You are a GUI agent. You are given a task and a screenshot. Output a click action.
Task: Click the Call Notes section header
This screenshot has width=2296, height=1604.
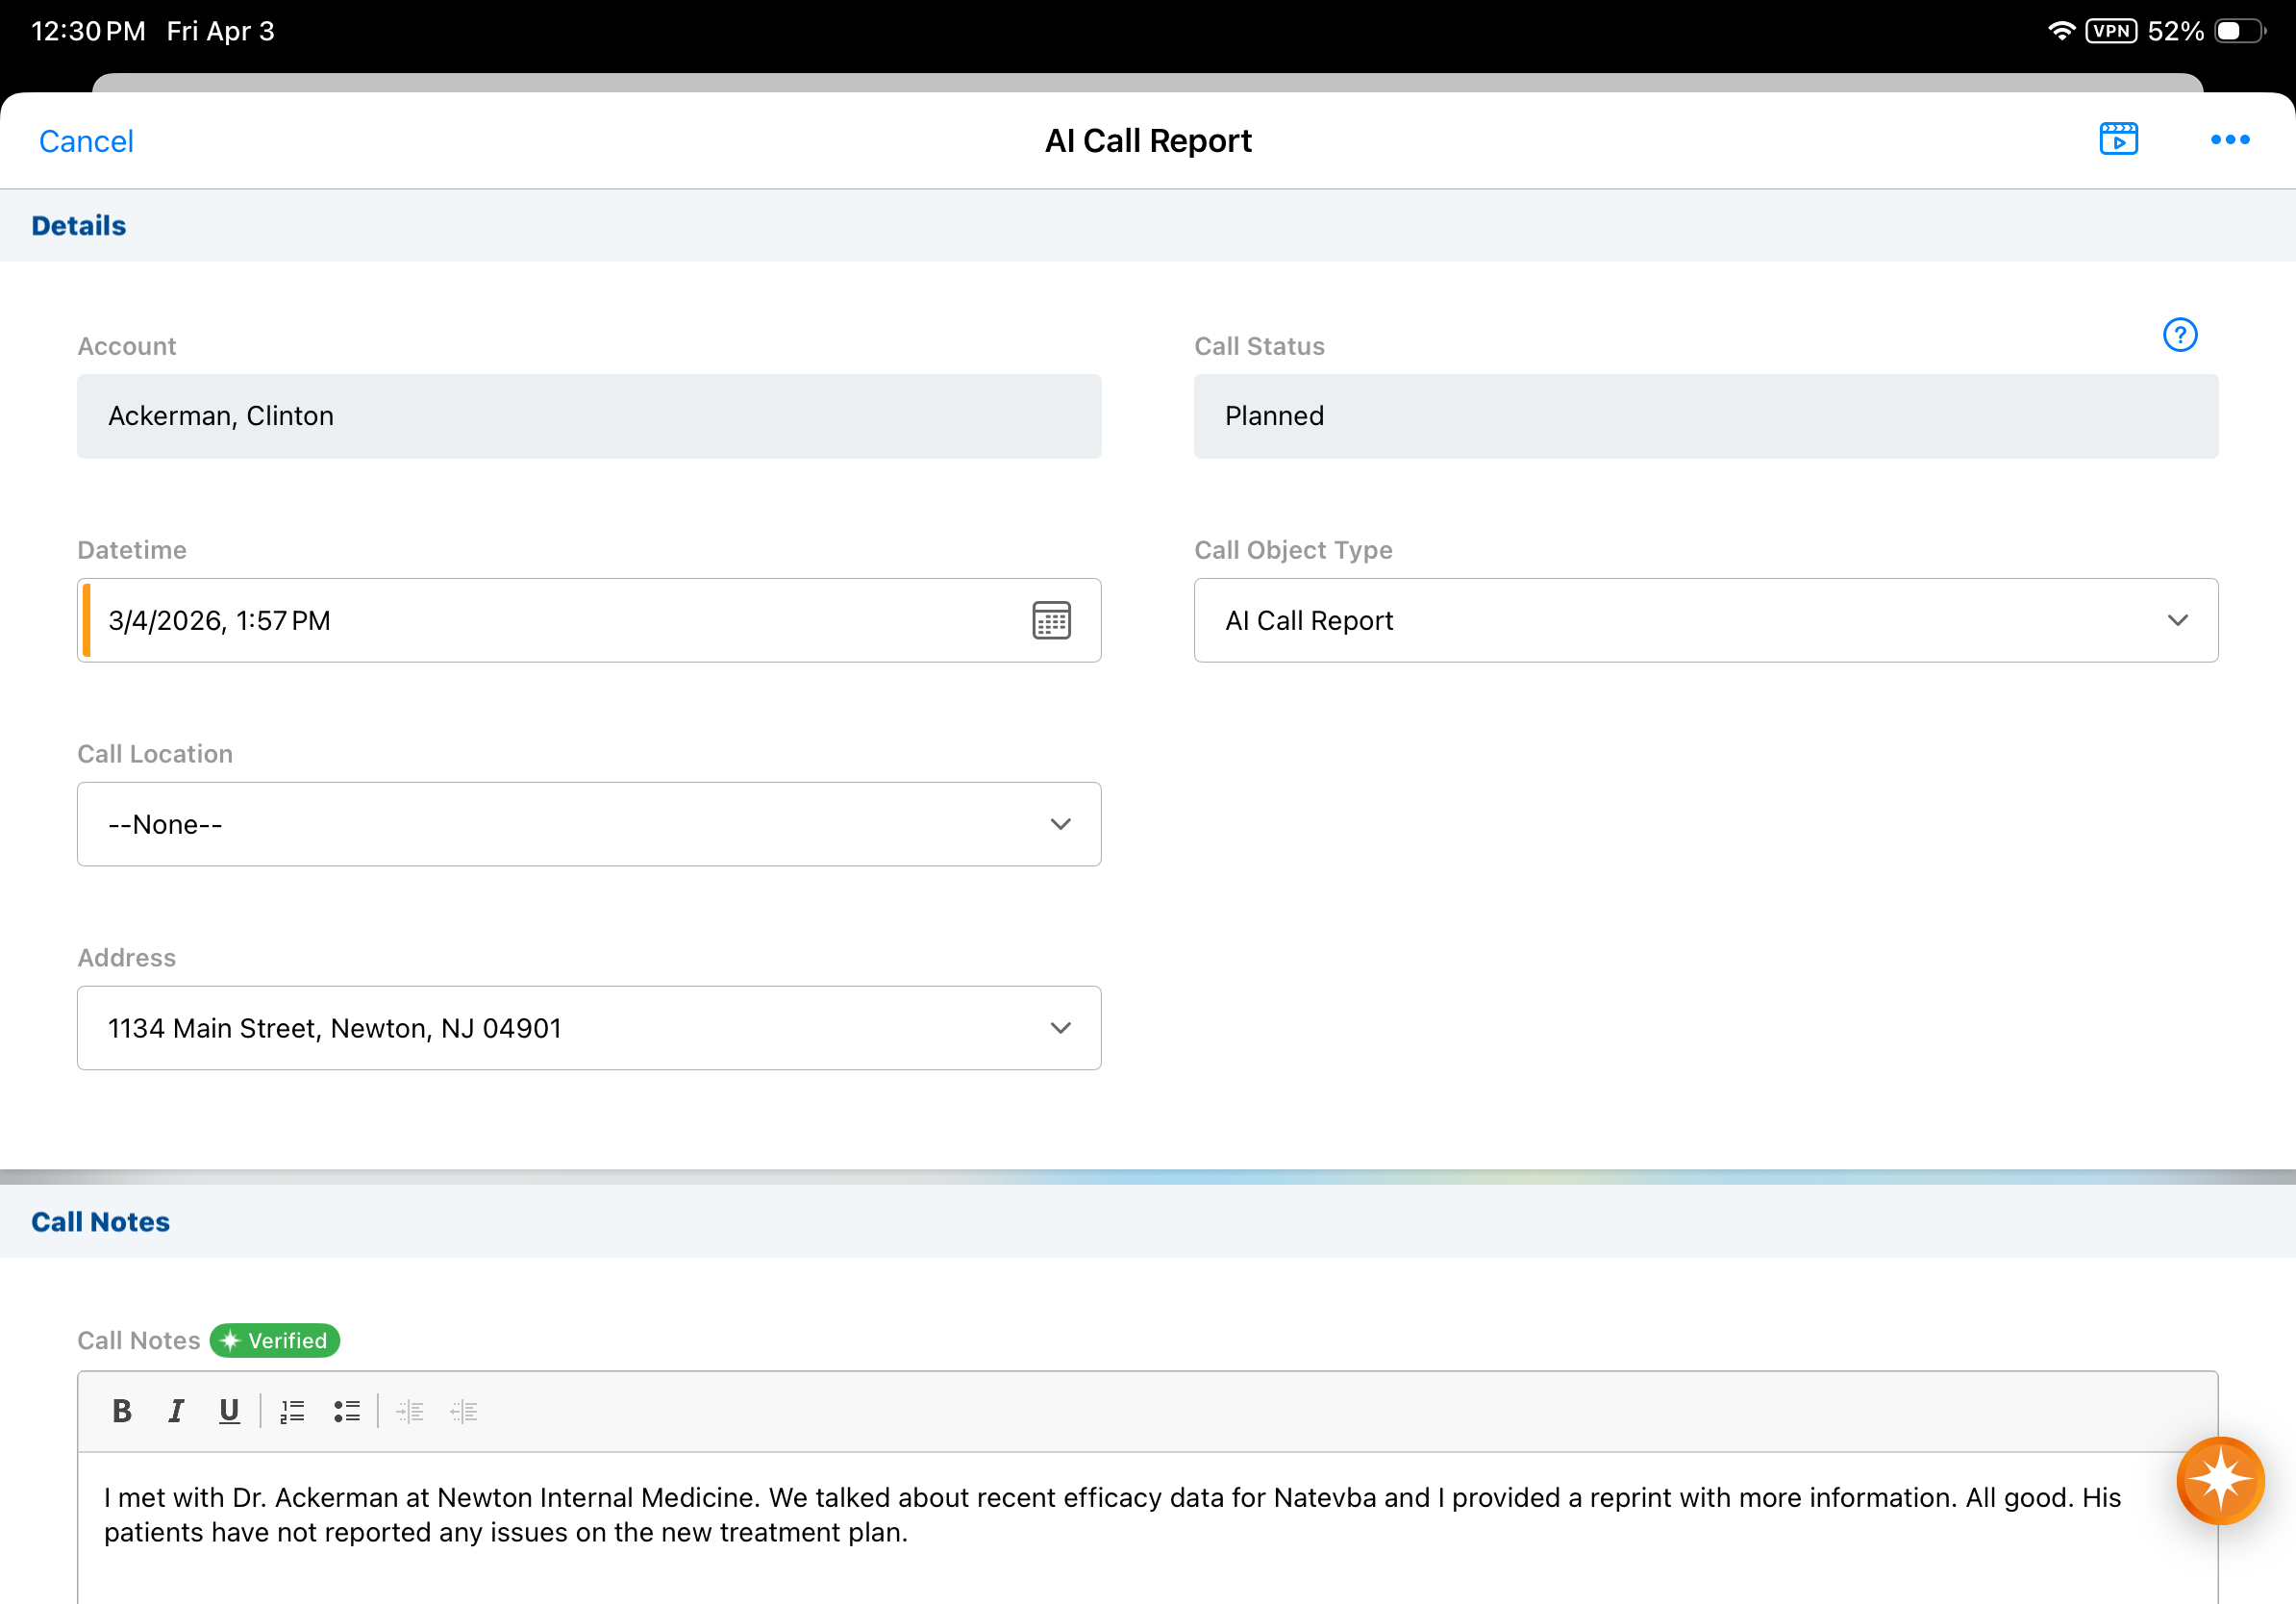100,1221
